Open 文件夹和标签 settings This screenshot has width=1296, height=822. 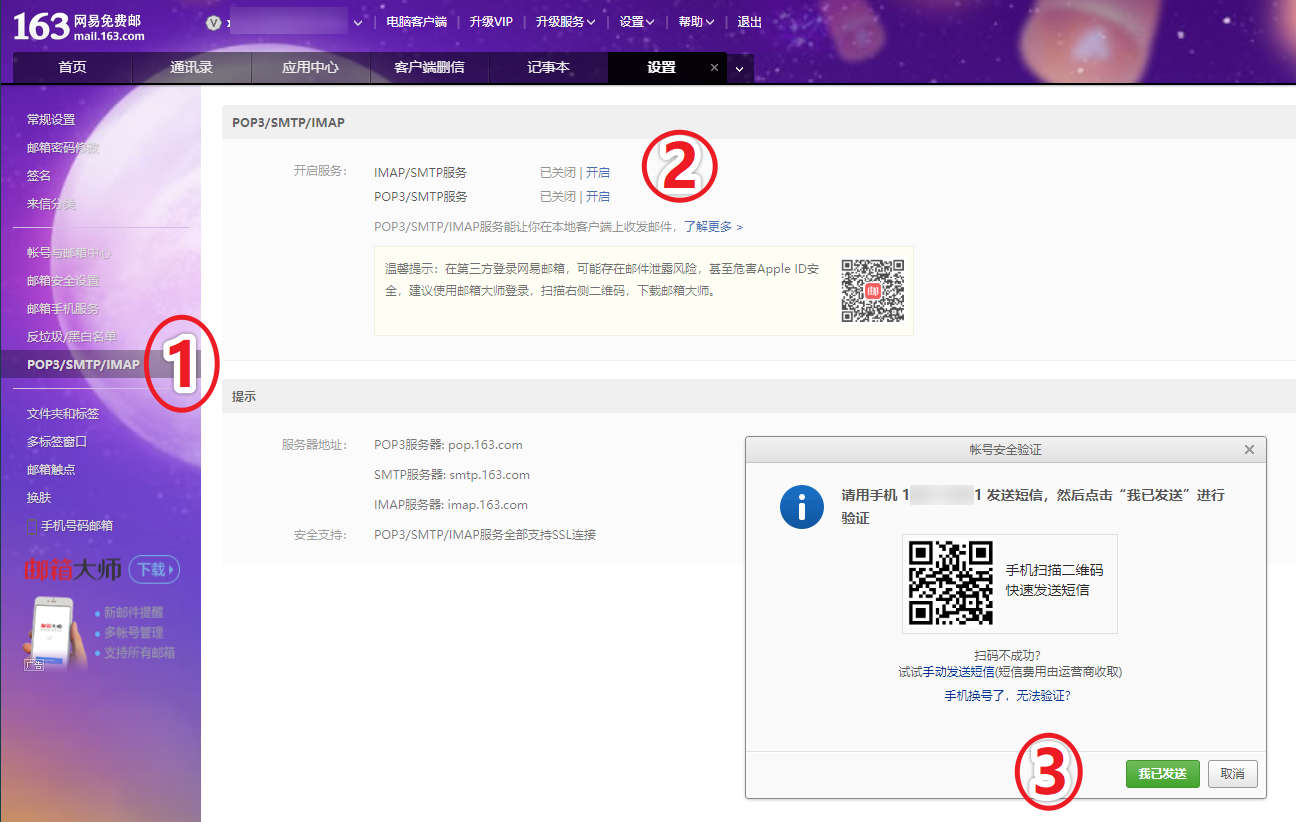[63, 414]
